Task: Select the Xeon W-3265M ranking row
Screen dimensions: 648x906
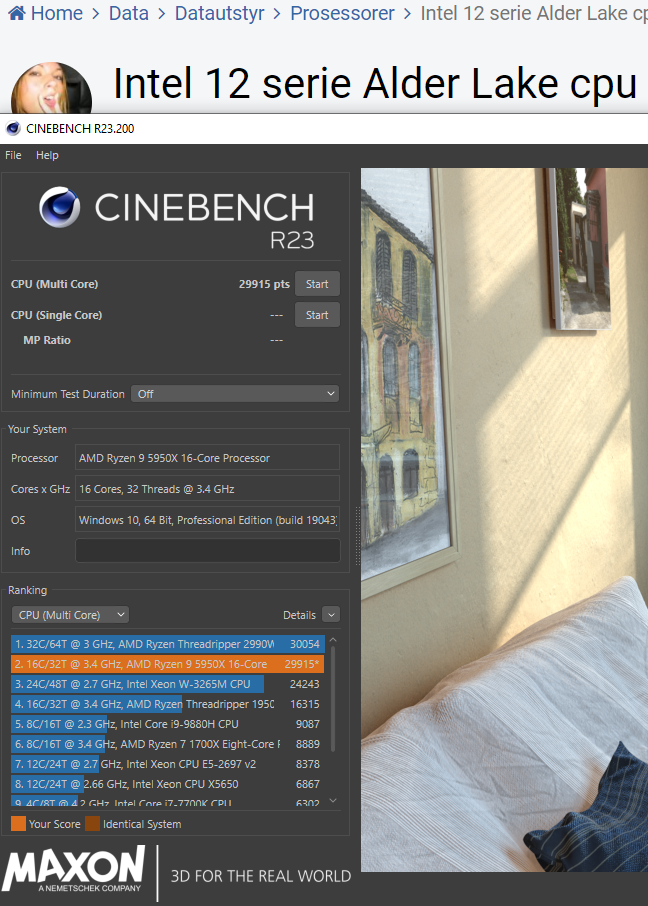Action: (168, 684)
